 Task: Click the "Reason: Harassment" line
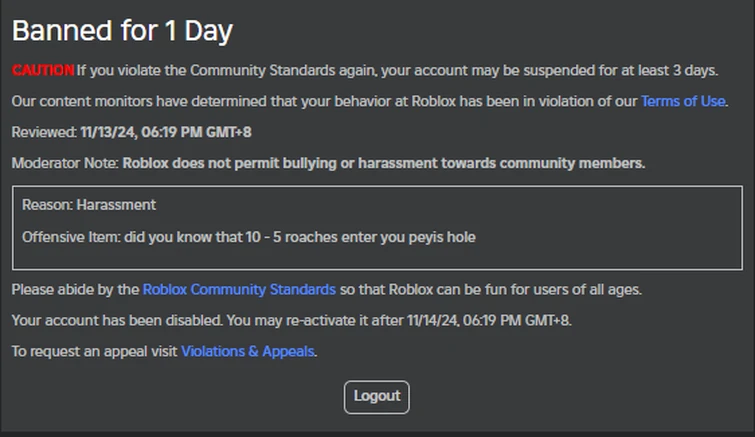89,205
